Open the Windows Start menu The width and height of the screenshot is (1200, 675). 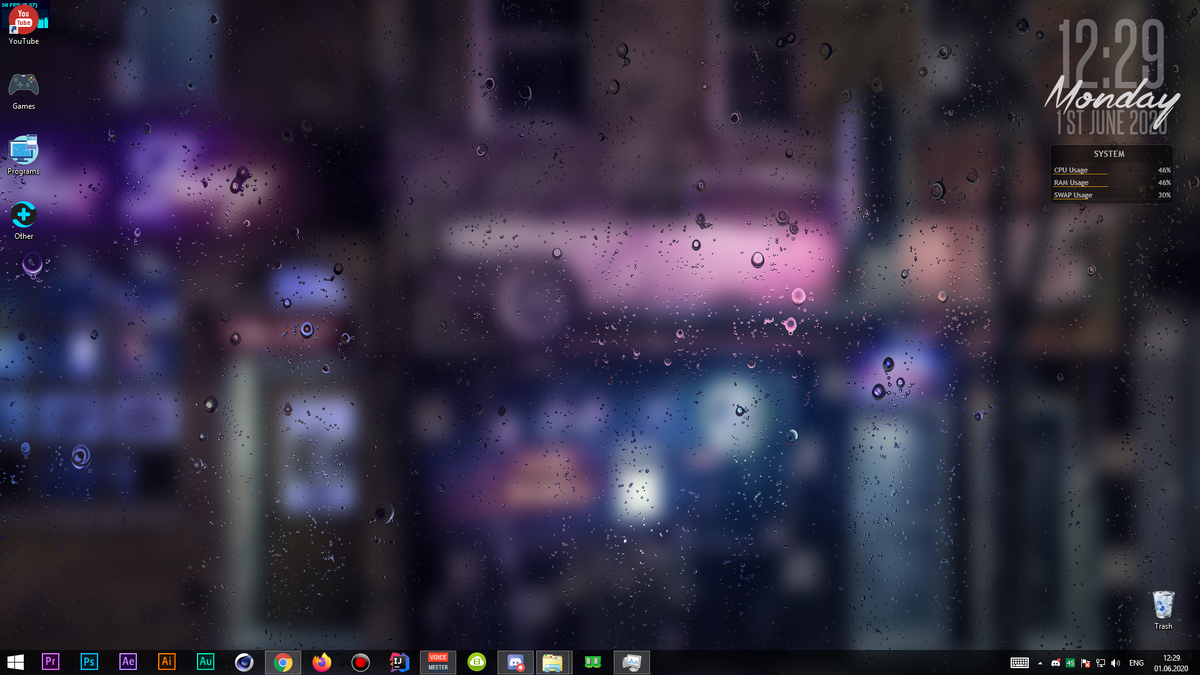[x=15, y=662]
